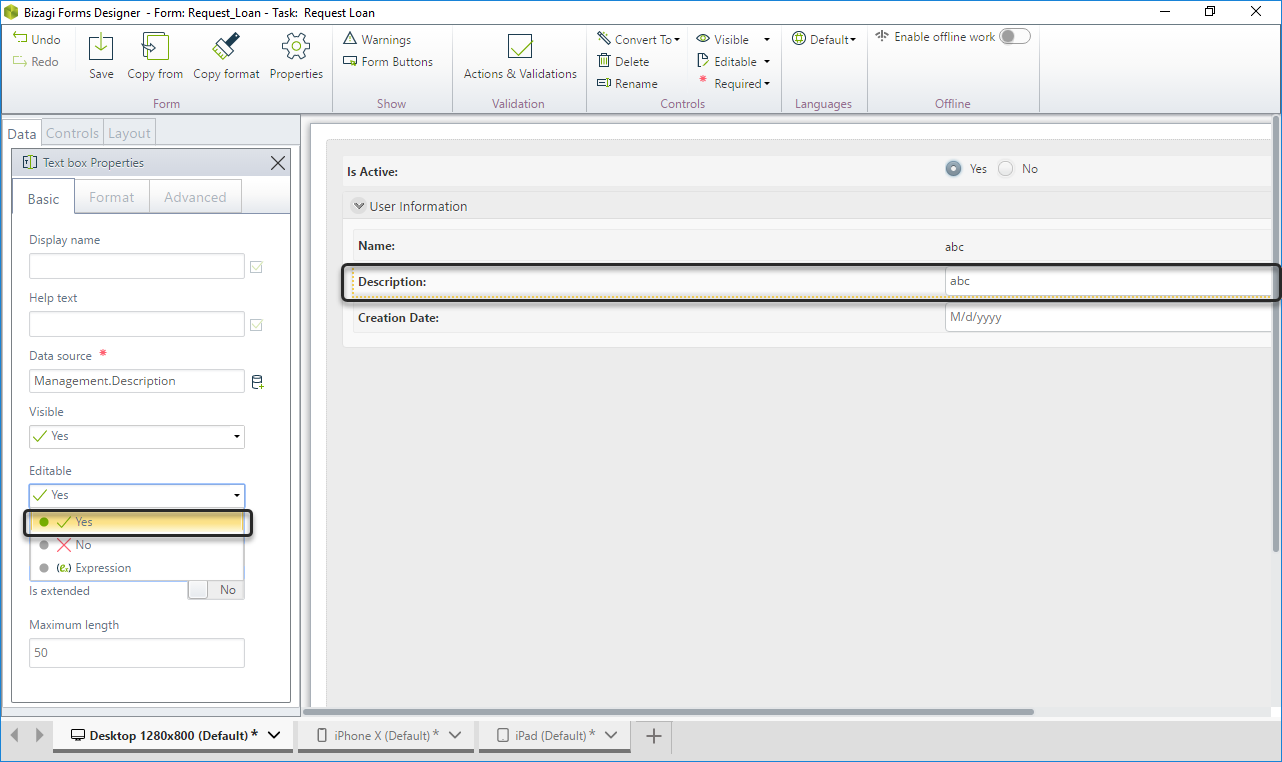Open the Visible property dropdown
Viewport: 1282px width, 762px height.
click(137, 436)
